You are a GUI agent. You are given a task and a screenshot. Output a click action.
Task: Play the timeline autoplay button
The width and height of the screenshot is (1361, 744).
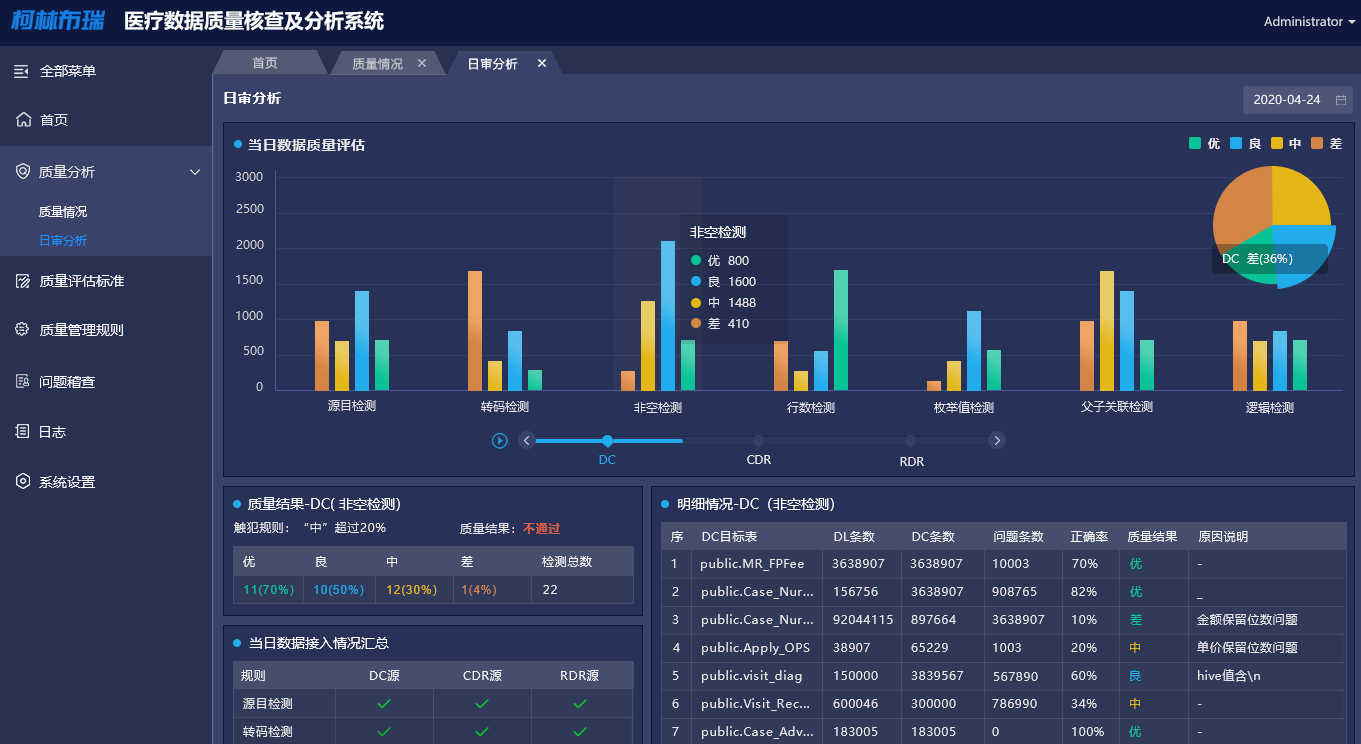[500, 440]
